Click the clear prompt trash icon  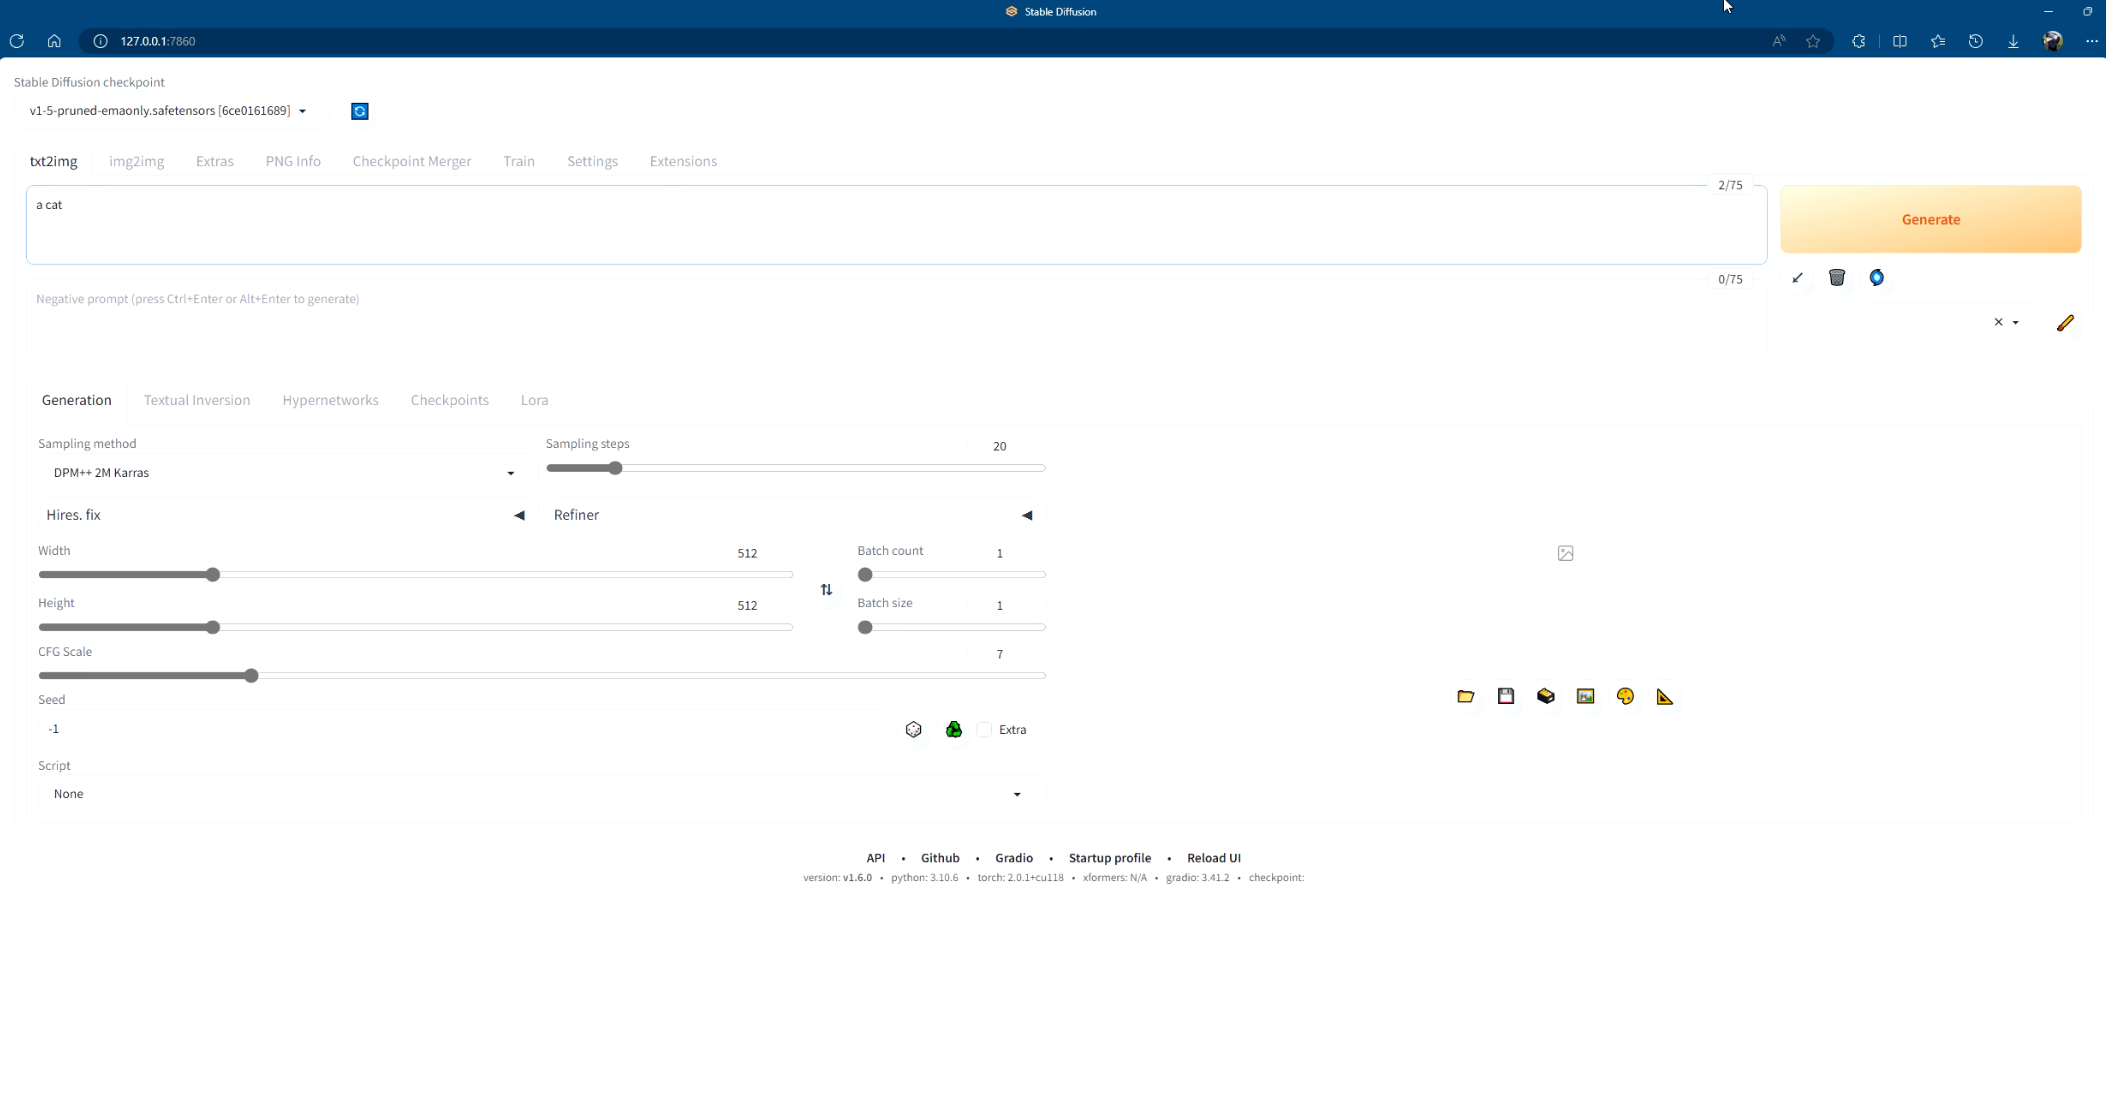coord(1837,278)
